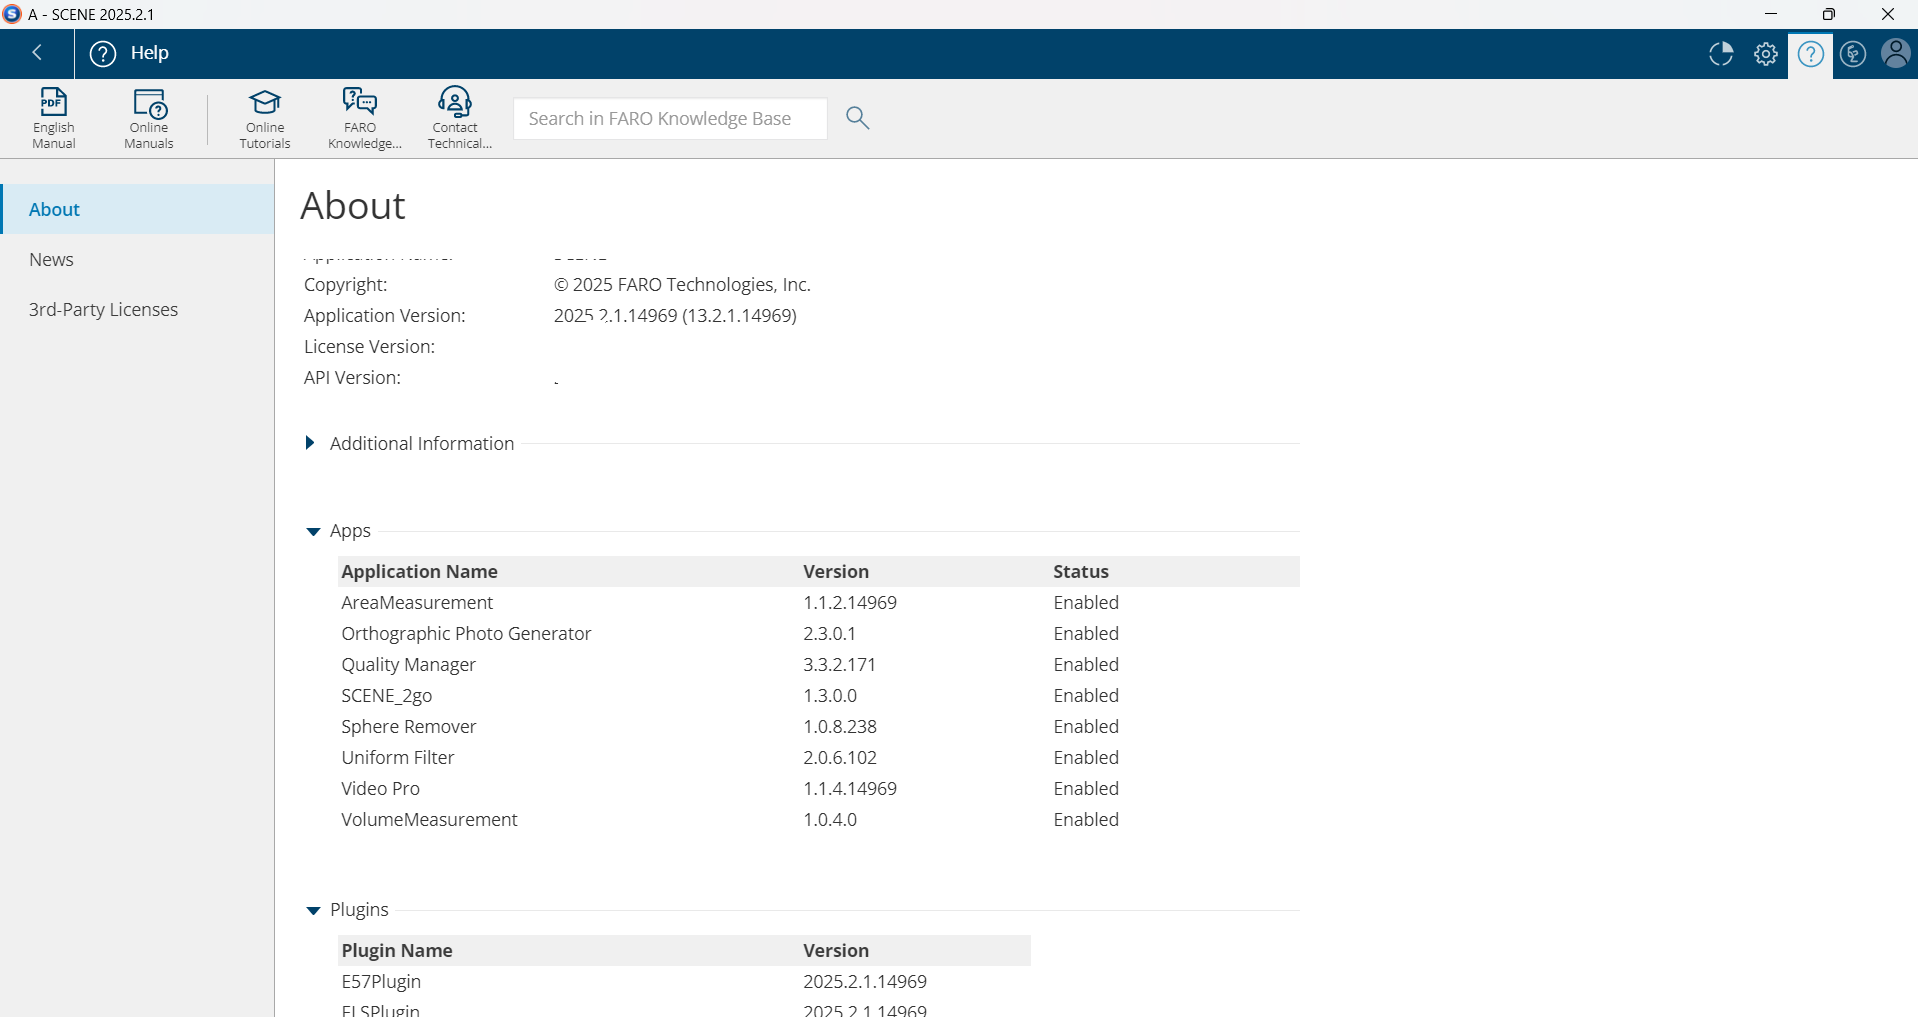Click Contact Technical Support icon
This screenshot has width=1918, height=1017.
(456, 117)
